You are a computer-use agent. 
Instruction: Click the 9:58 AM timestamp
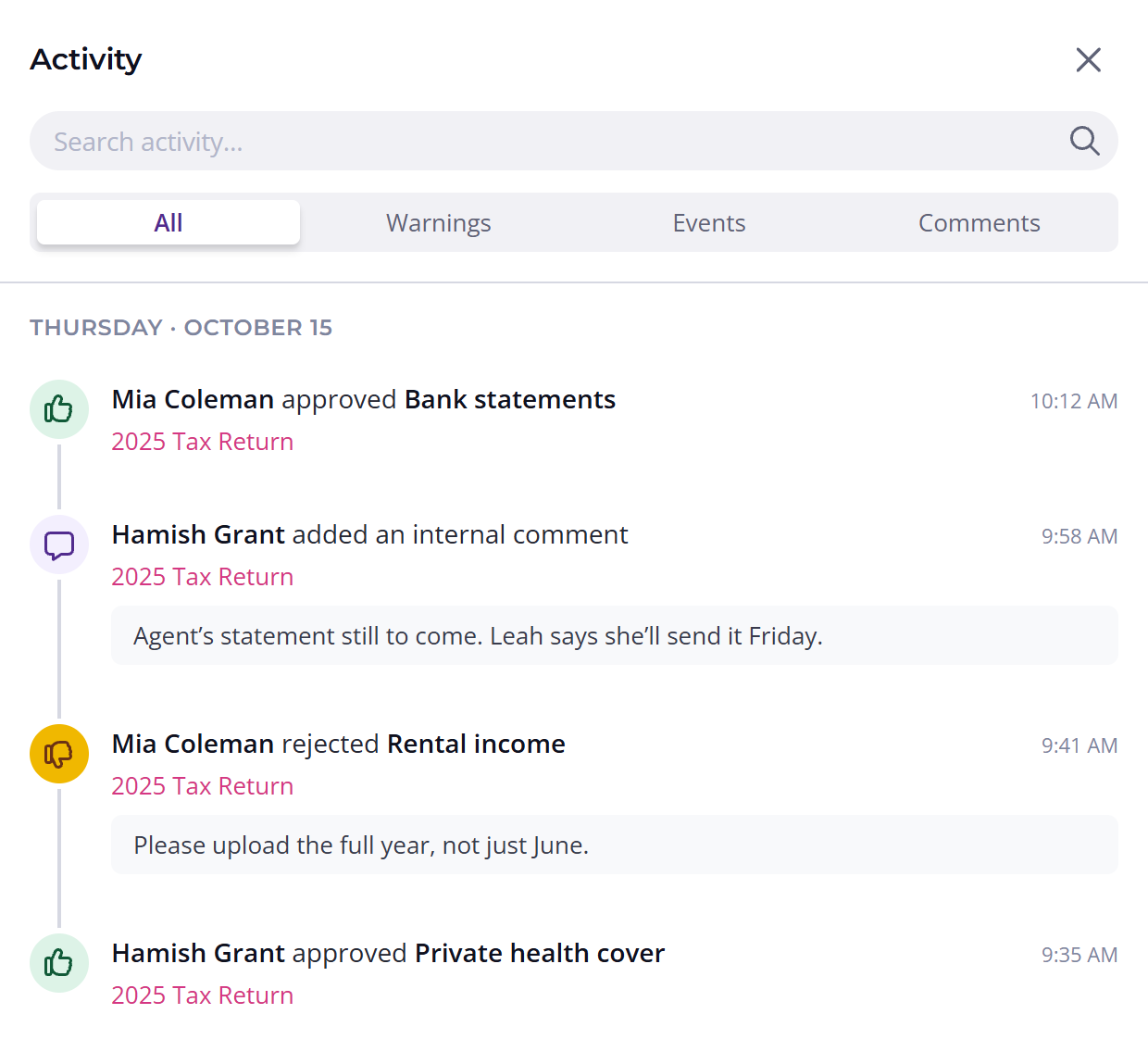(1079, 537)
